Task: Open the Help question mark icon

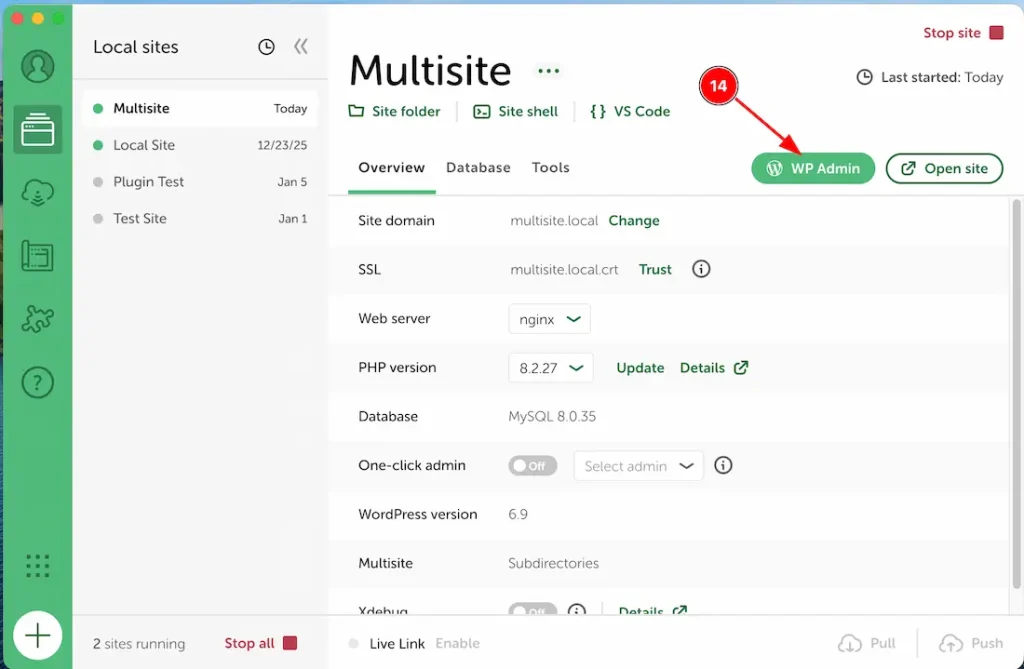Action: tap(37, 383)
